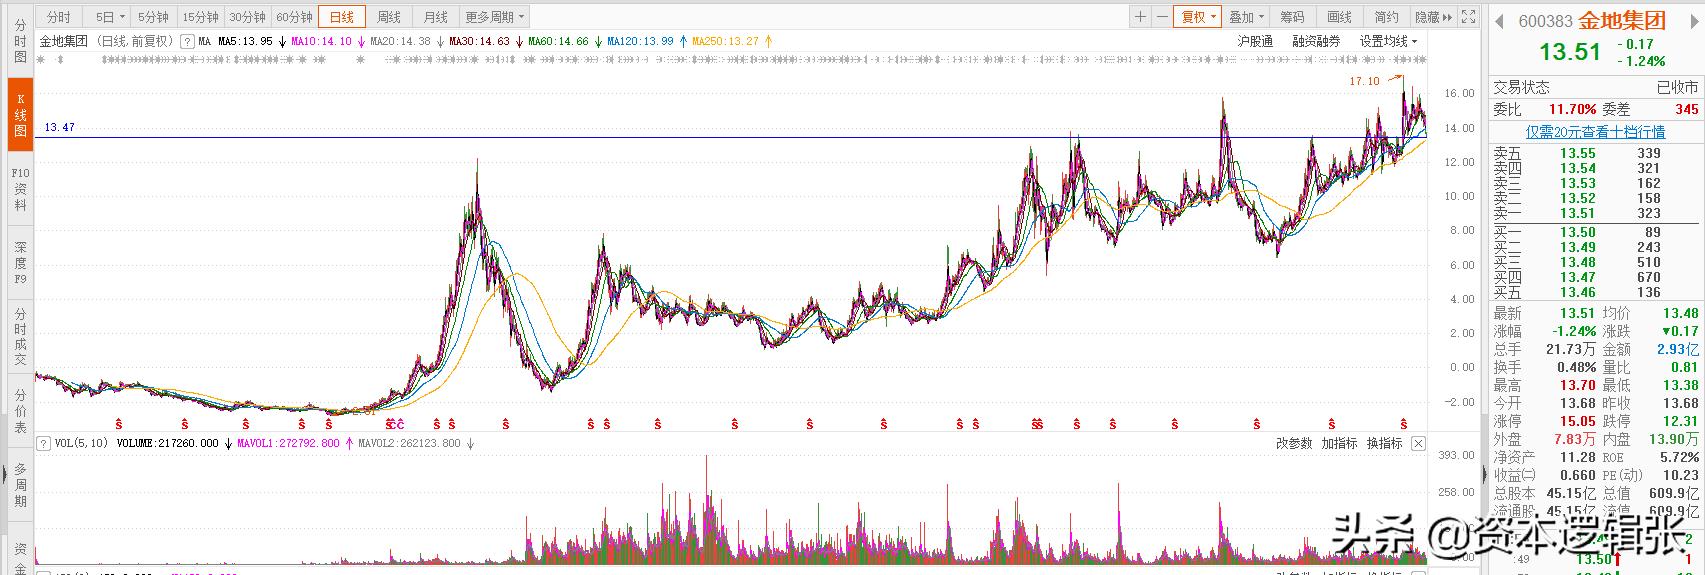
Task: Click the 卖五 ask price 13.55
Action: (1578, 153)
